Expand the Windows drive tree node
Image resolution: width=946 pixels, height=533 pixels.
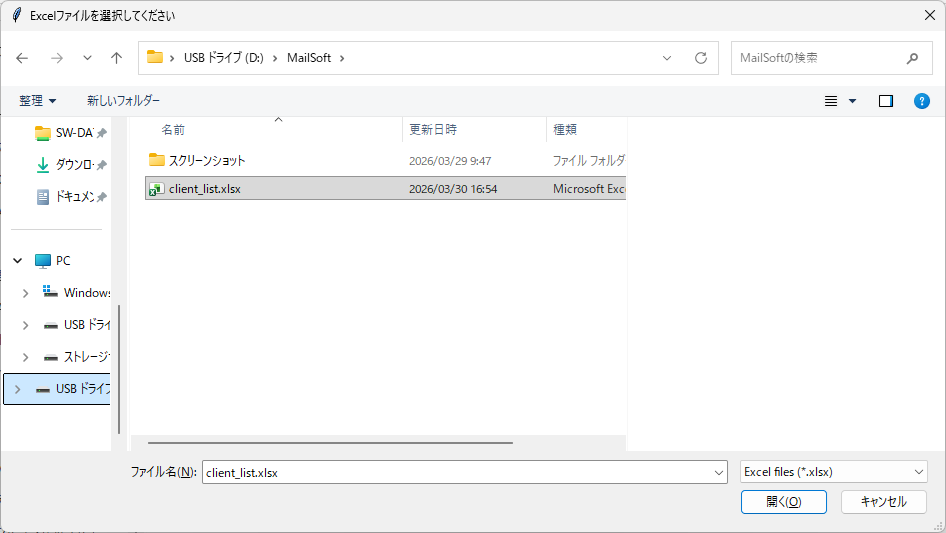pyautogui.click(x=26, y=293)
